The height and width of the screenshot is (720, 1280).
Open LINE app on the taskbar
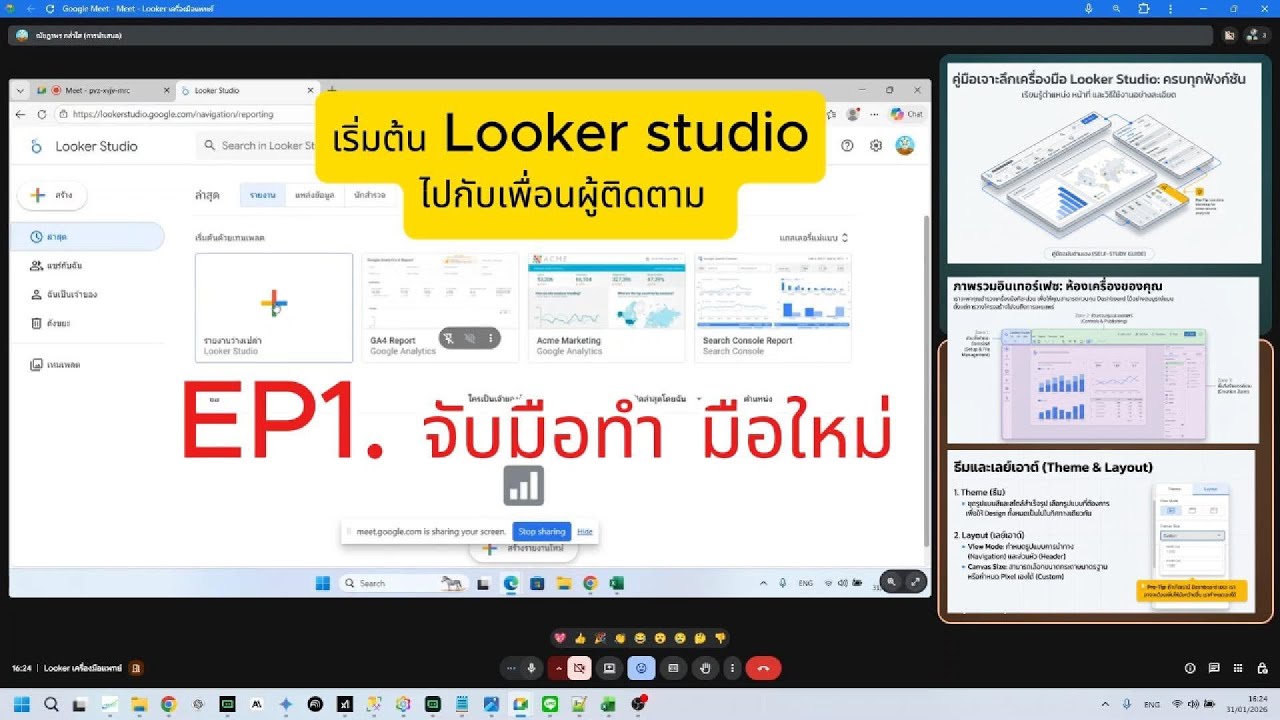549,704
